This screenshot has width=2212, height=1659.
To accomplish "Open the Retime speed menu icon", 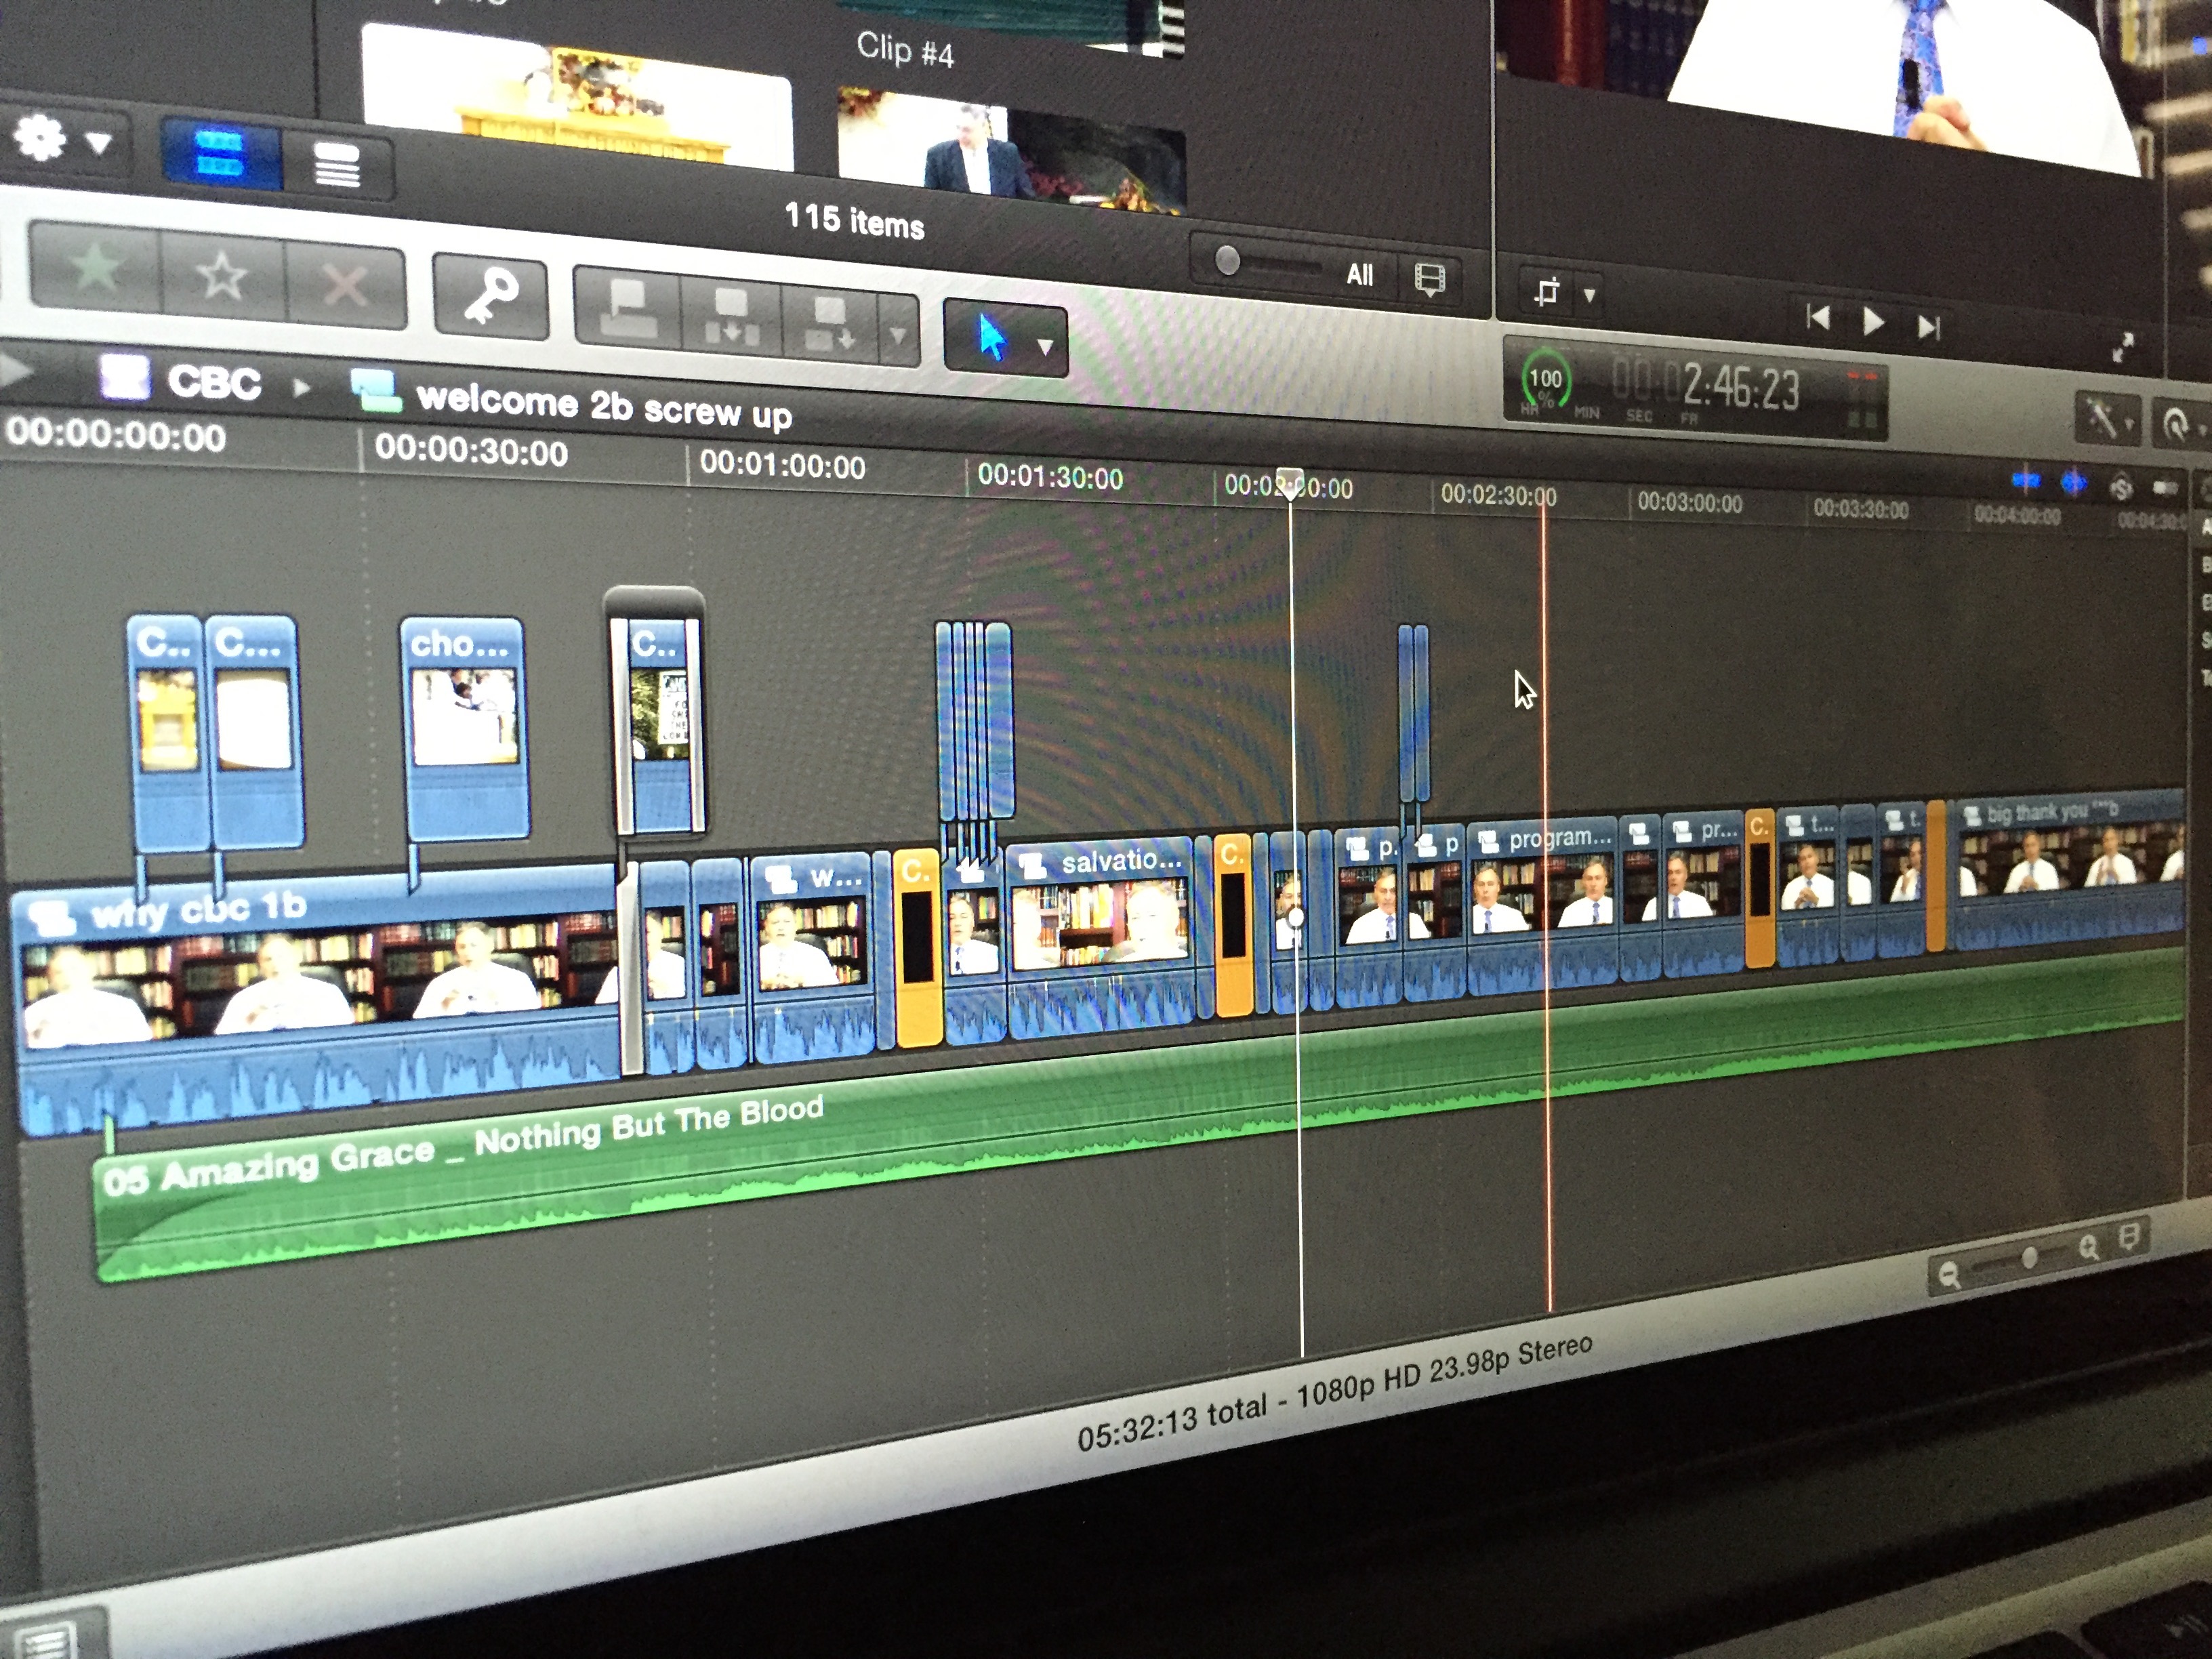I will (x=2176, y=425).
